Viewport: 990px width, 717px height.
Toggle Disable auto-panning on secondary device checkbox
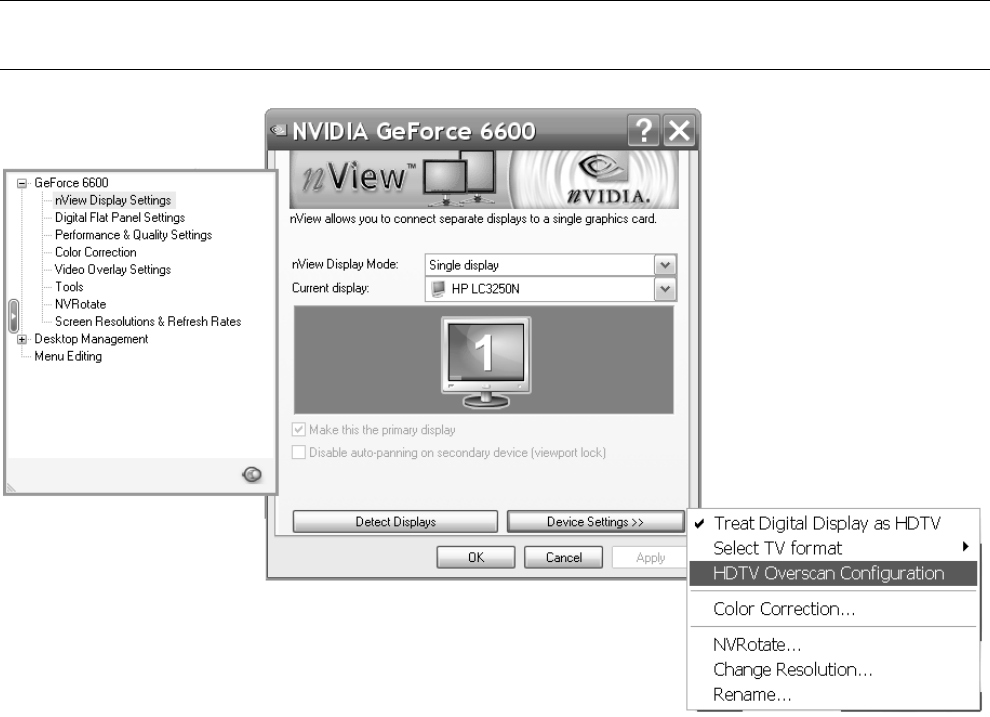click(x=299, y=452)
